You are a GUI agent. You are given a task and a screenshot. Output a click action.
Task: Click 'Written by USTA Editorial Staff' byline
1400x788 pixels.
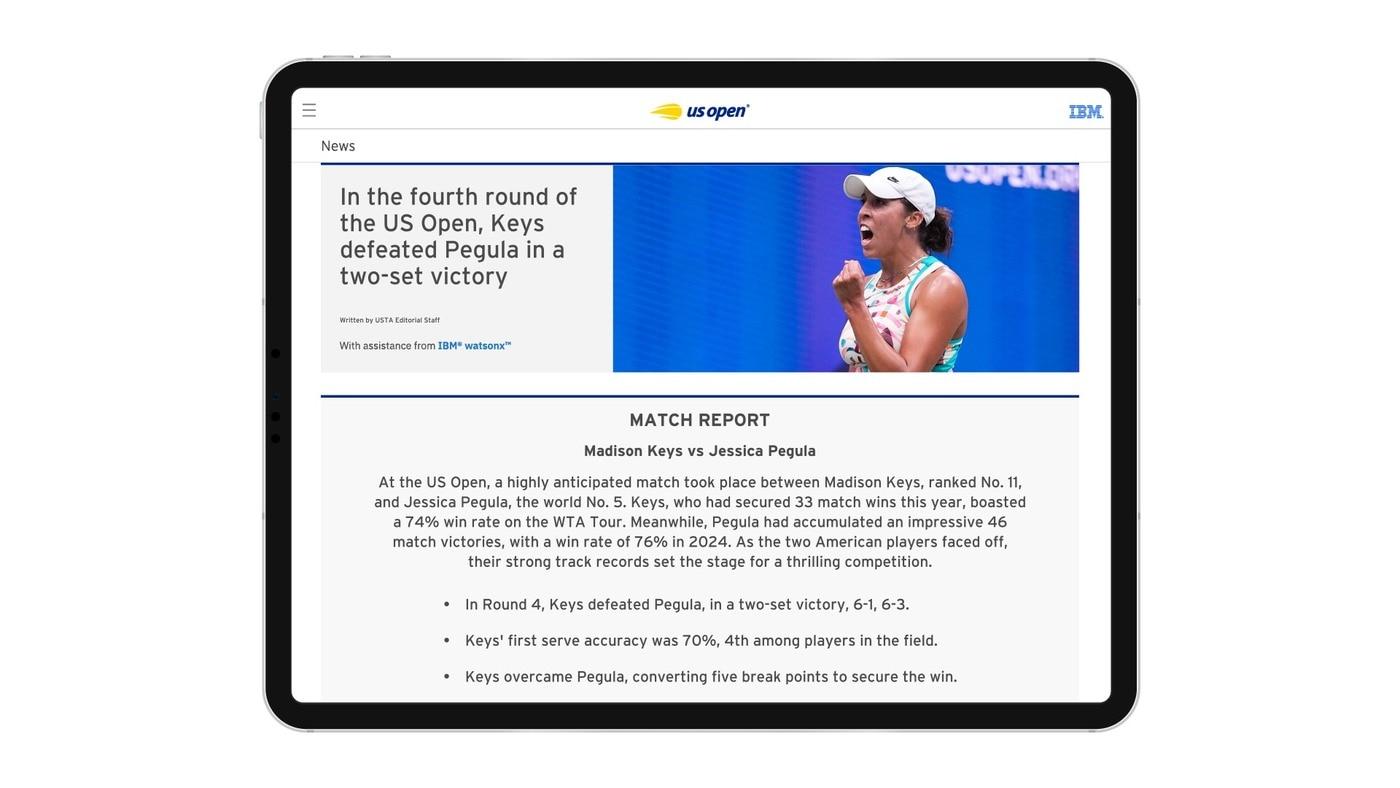[389, 320]
